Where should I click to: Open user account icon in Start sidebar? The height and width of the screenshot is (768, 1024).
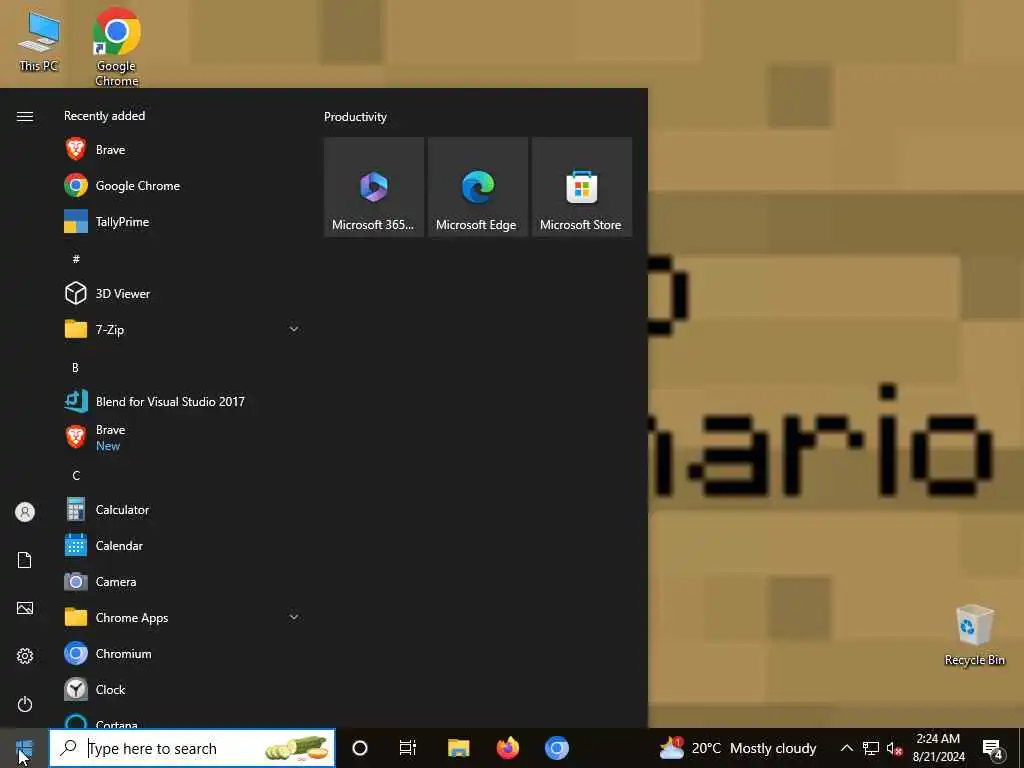(x=25, y=512)
